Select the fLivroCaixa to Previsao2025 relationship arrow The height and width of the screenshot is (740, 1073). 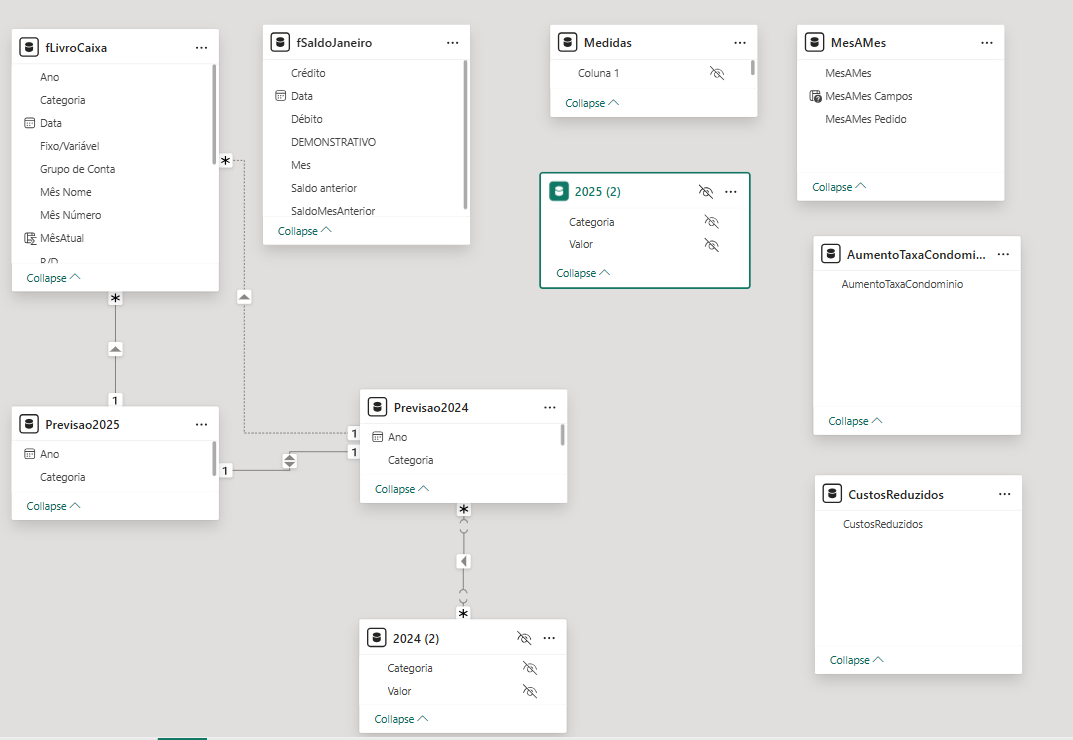pyautogui.click(x=116, y=349)
